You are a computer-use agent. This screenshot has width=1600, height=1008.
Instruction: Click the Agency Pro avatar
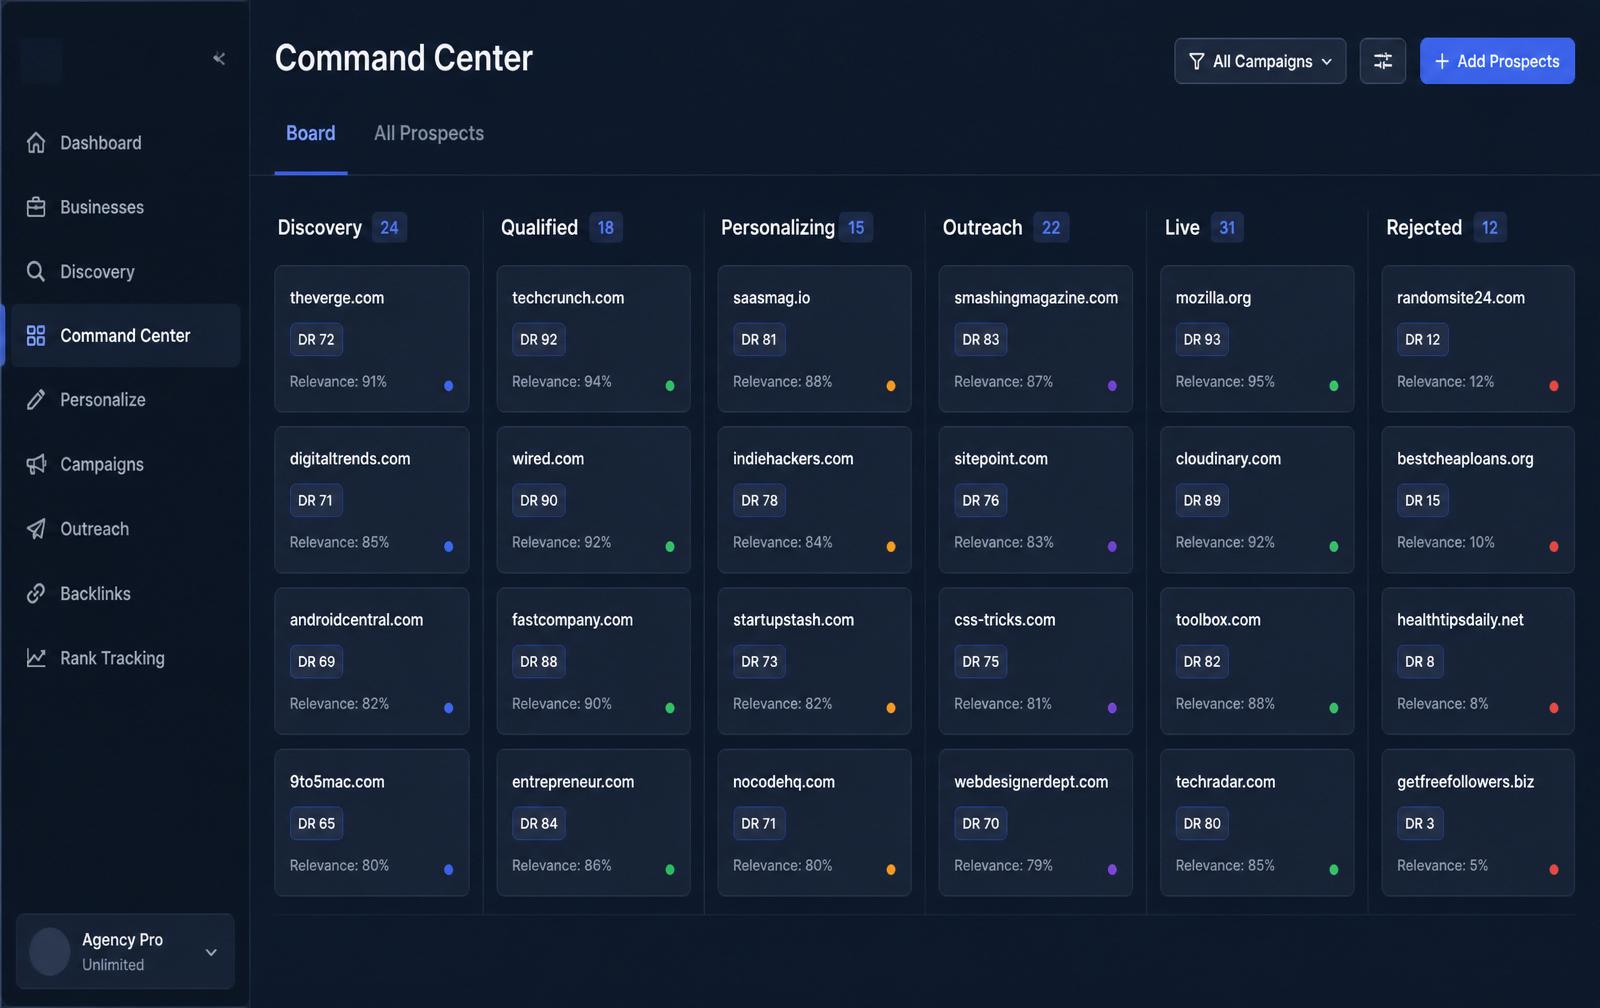point(49,951)
